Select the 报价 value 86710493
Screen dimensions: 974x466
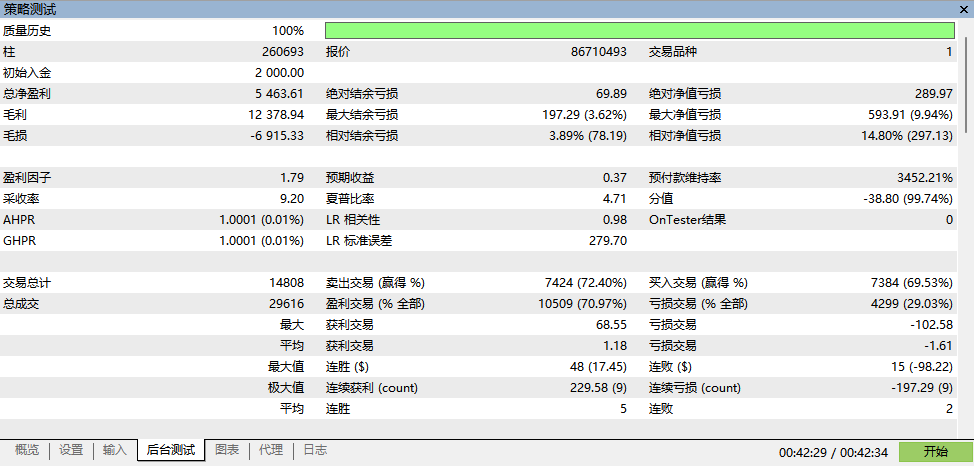[599, 52]
